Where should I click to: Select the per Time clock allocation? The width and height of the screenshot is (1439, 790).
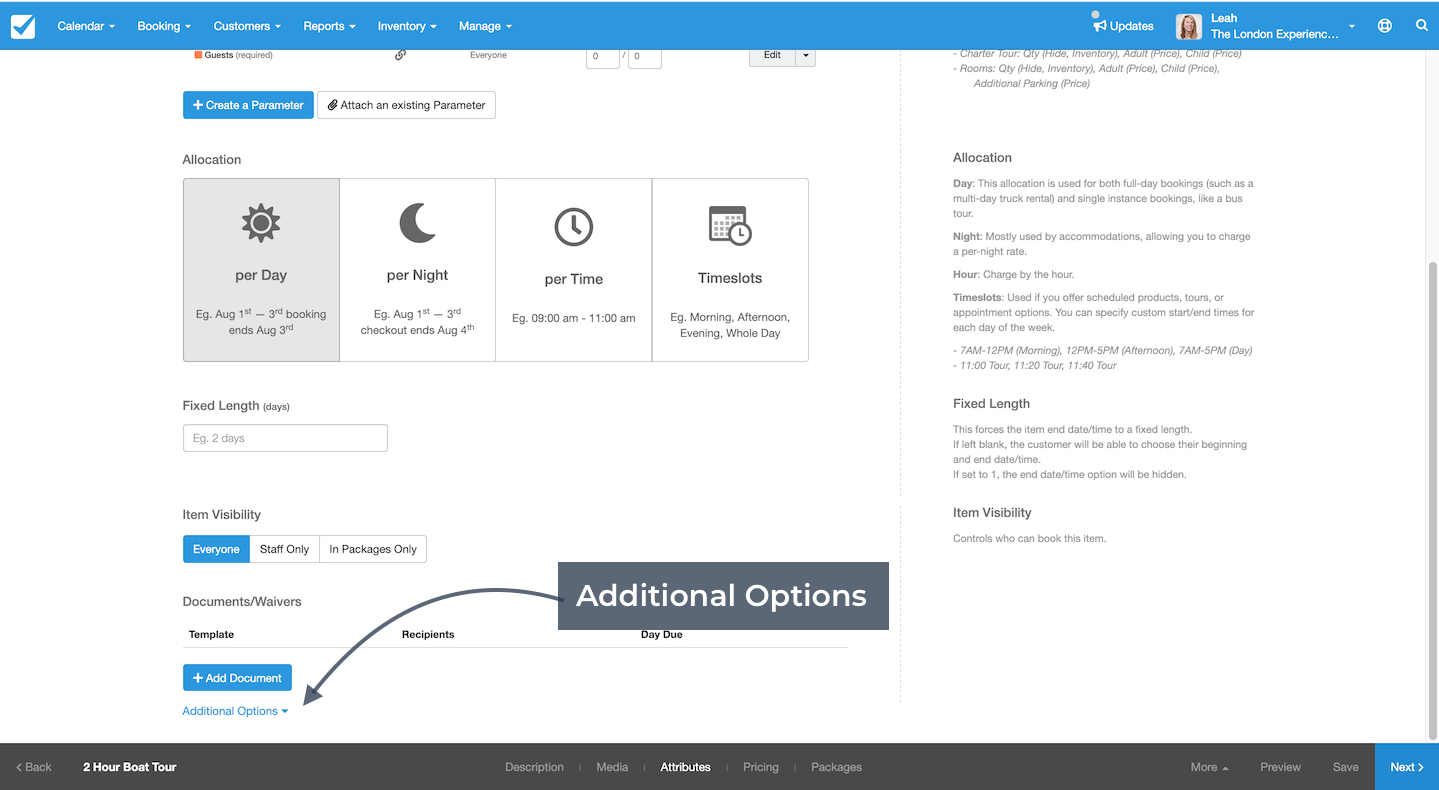(x=574, y=270)
